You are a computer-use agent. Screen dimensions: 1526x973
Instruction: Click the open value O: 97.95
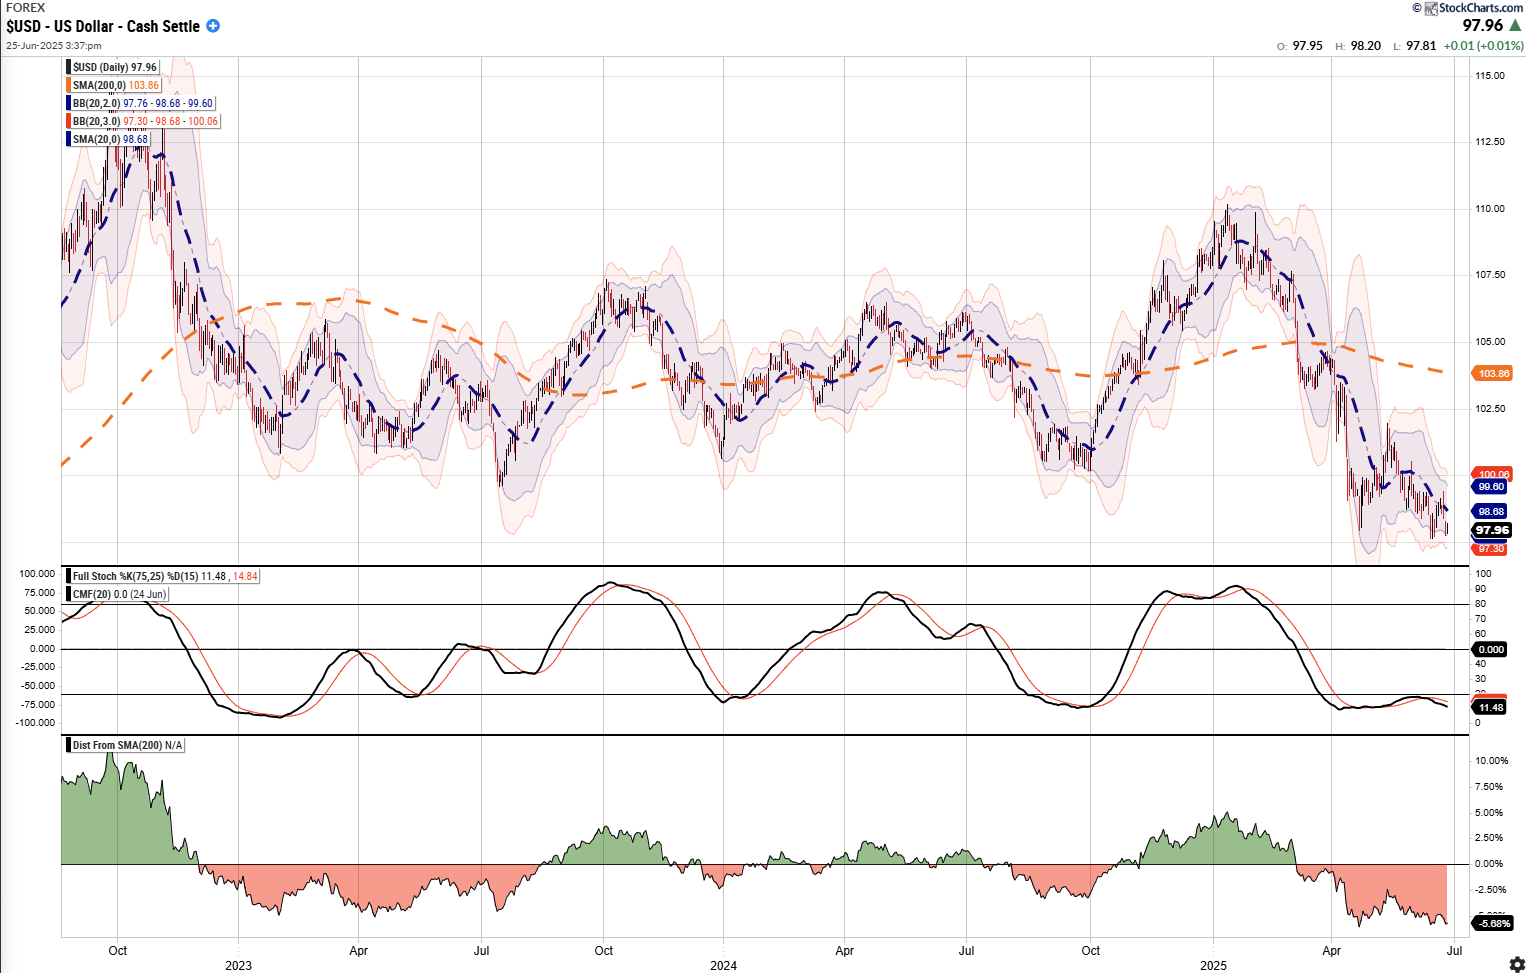click(x=1300, y=46)
